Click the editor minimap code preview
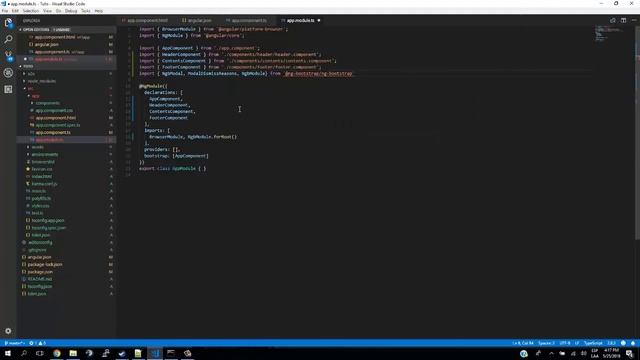The width and height of the screenshot is (640, 360). pos(608,33)
